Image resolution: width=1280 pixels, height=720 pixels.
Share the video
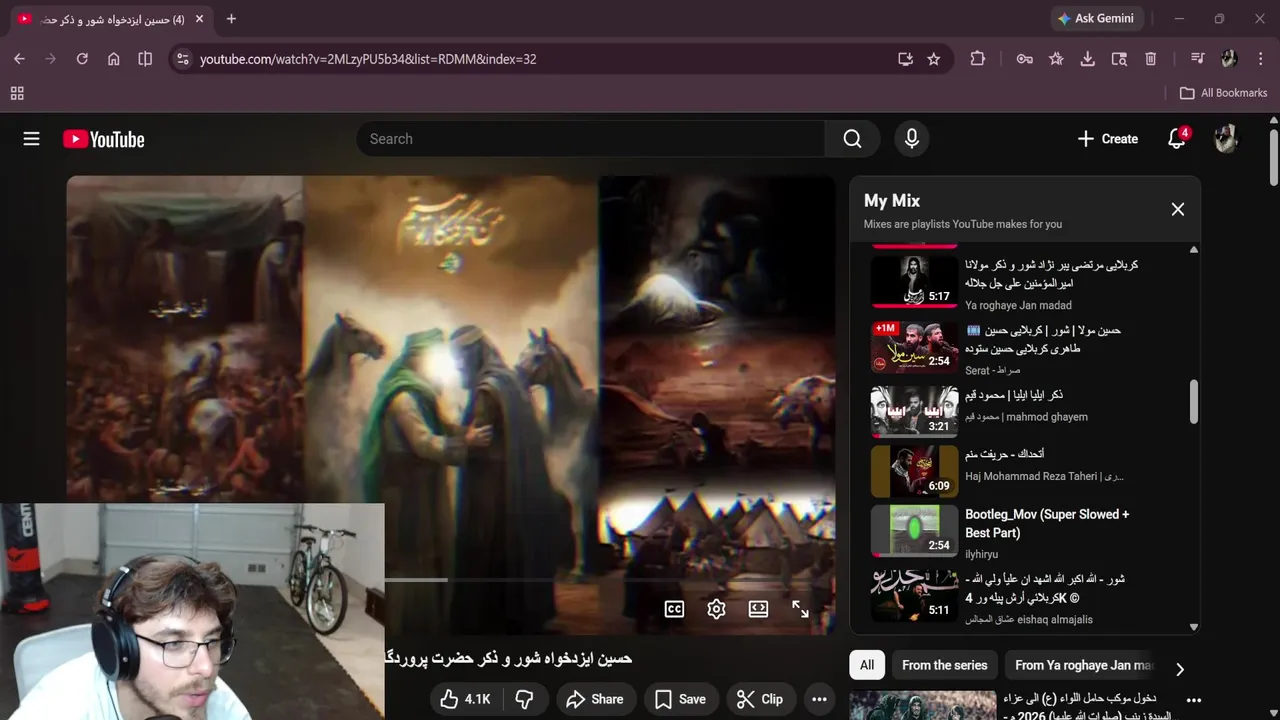click(594, 699)
